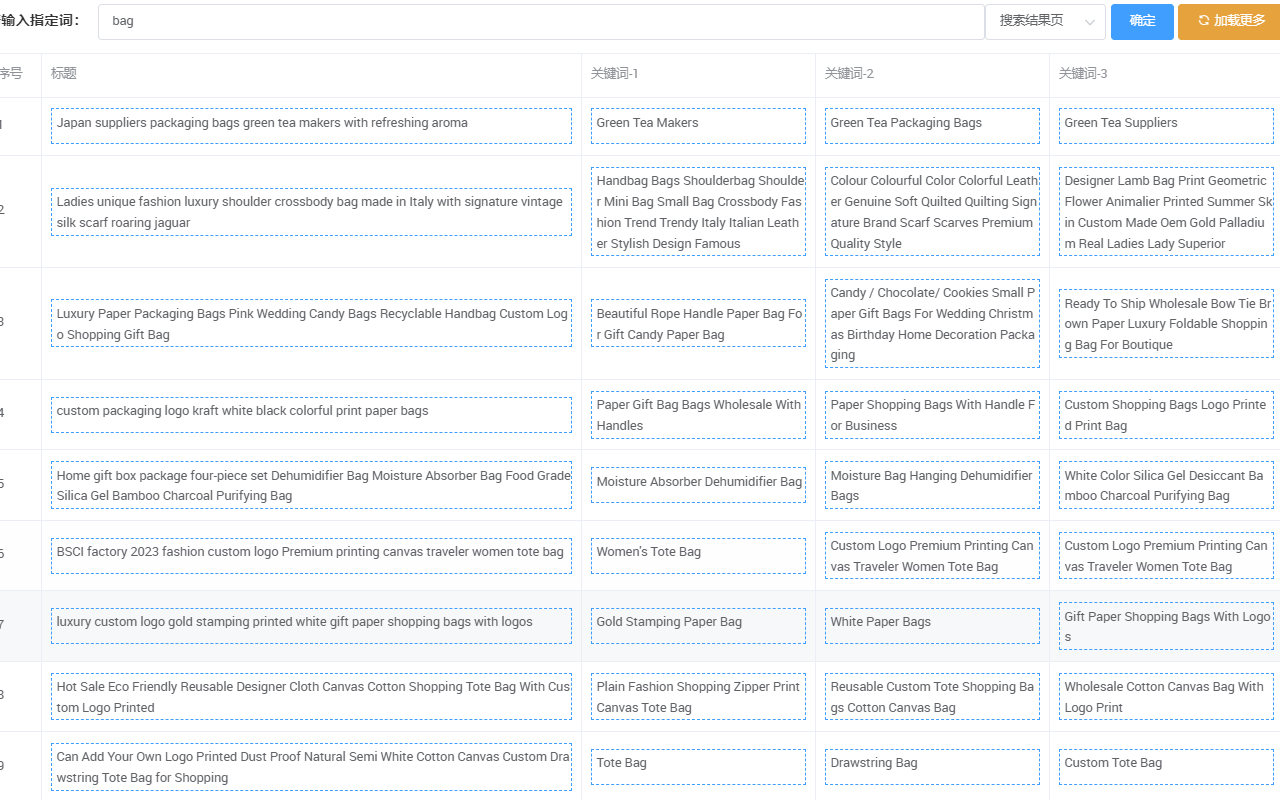Viewport: 1280px width, 800px height.
Task: Click the 关键词-3 column header
Action: pyautogui.click(x=1083, y=74)
